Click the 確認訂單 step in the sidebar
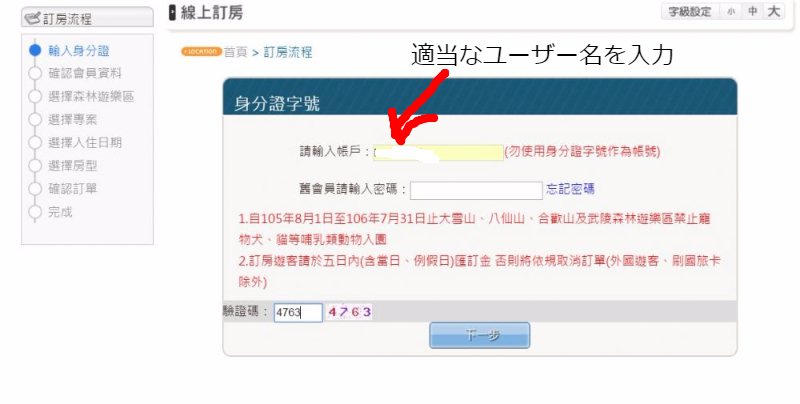This screenshot has width=800, height=404. click(x=72, y=189)
